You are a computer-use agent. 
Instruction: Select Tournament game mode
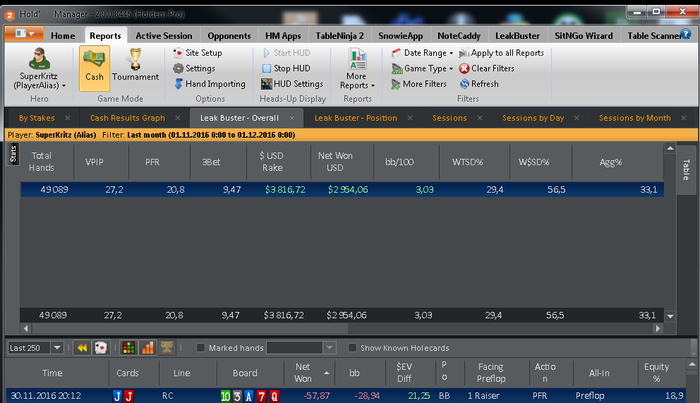(x=135, y=66)
